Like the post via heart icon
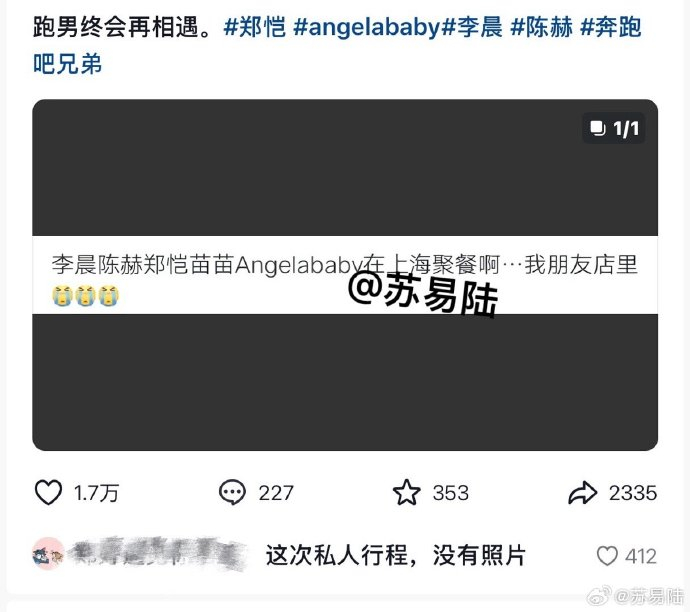This screenshot has width=690, height=612. (48, 492)
